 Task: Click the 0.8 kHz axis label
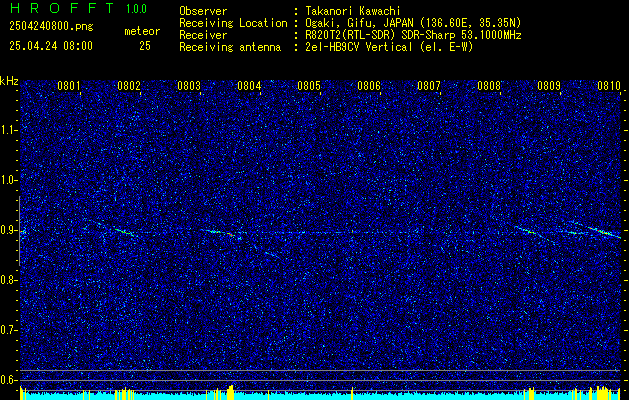[7, 280]
